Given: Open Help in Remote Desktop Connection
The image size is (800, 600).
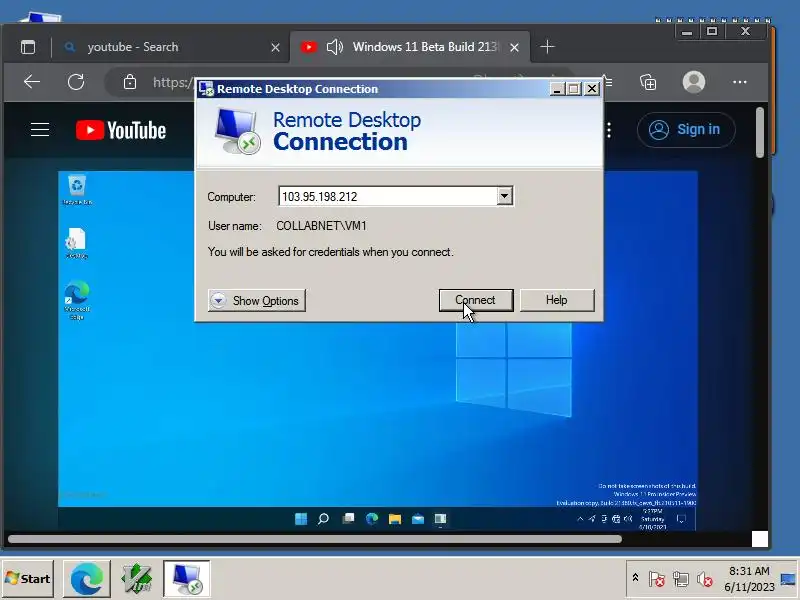Looking at the screenshot, I should click(x=557, y=300).
